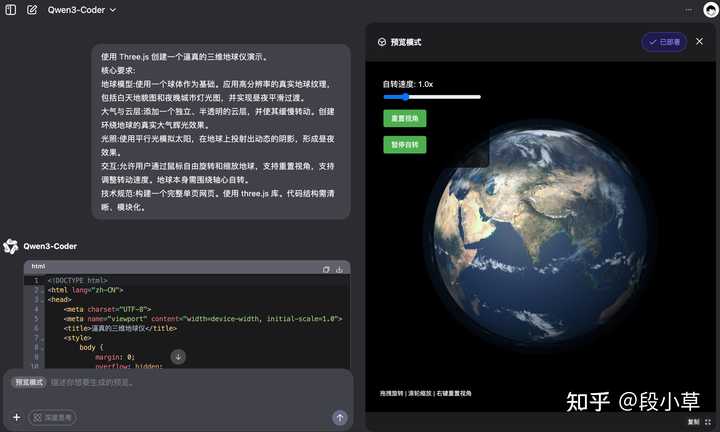Toggle the 预览模式 tag in the input box

(29, 382)
